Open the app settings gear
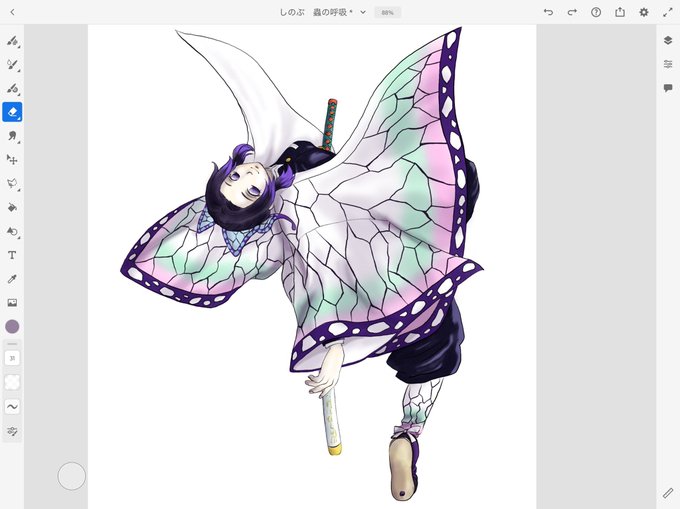The height and width of the screenshot is (509, 680). [644, 12]
